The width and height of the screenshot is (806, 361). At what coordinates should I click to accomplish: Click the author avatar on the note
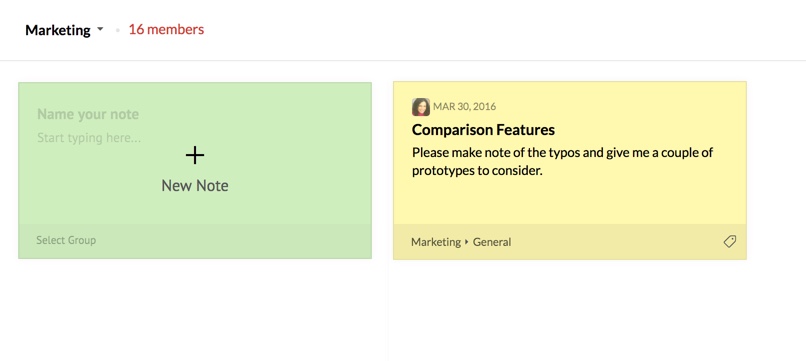(420, 107)
